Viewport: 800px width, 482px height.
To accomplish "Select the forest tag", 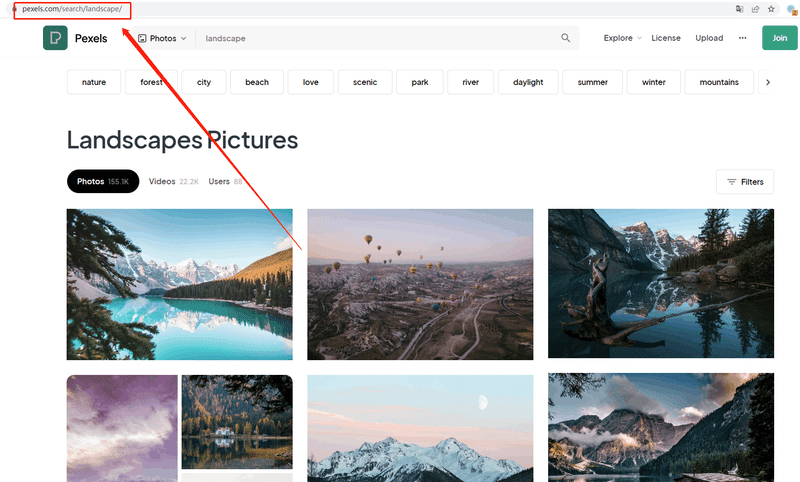I will click(x=152, y=82).
